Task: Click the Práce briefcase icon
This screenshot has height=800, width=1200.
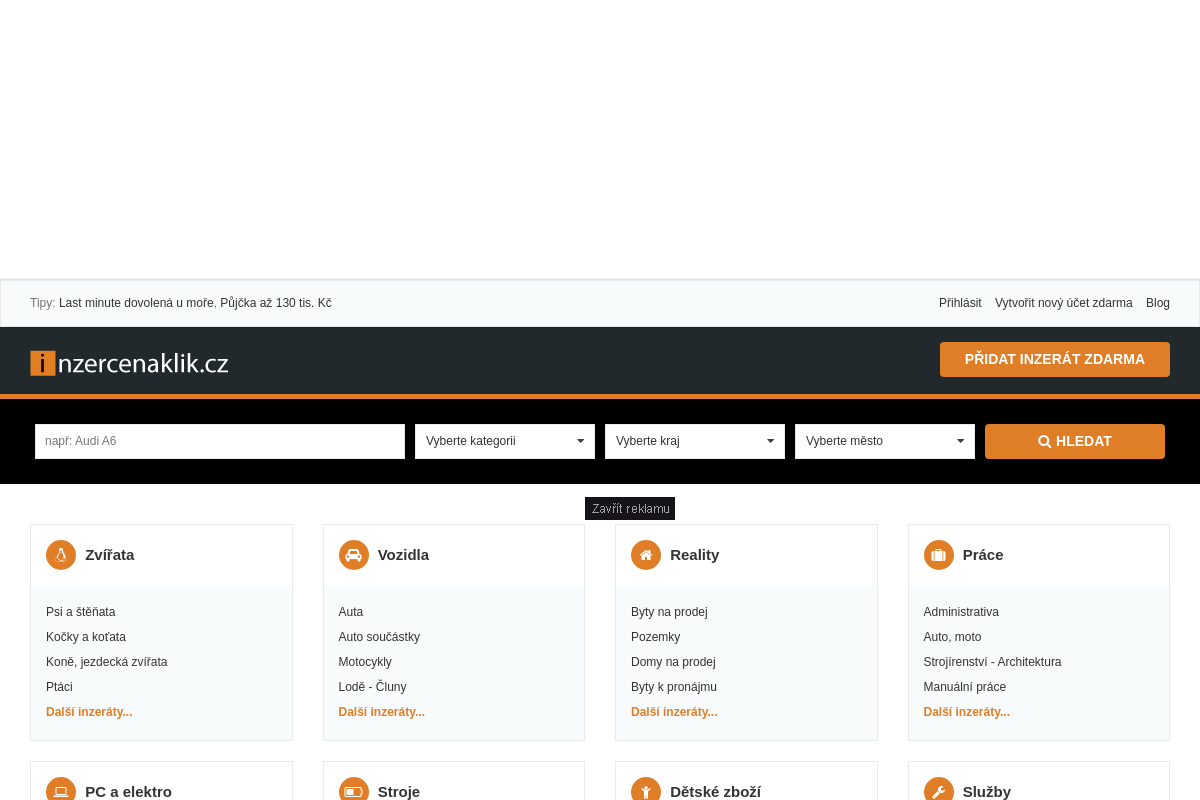Action: click(x=939, y=555)
